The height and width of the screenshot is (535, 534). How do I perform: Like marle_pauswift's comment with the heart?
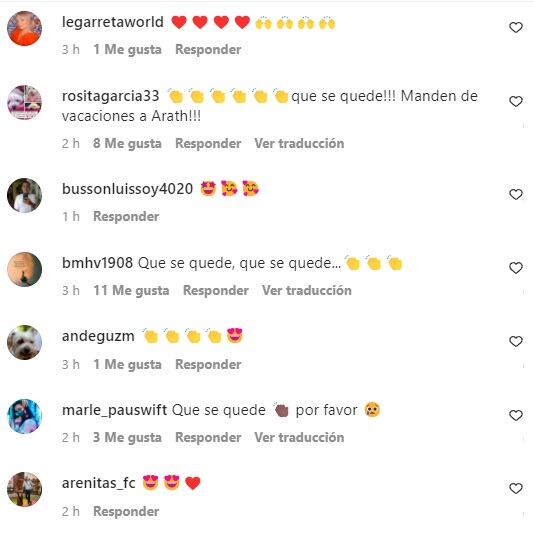(x=516, y=415)
